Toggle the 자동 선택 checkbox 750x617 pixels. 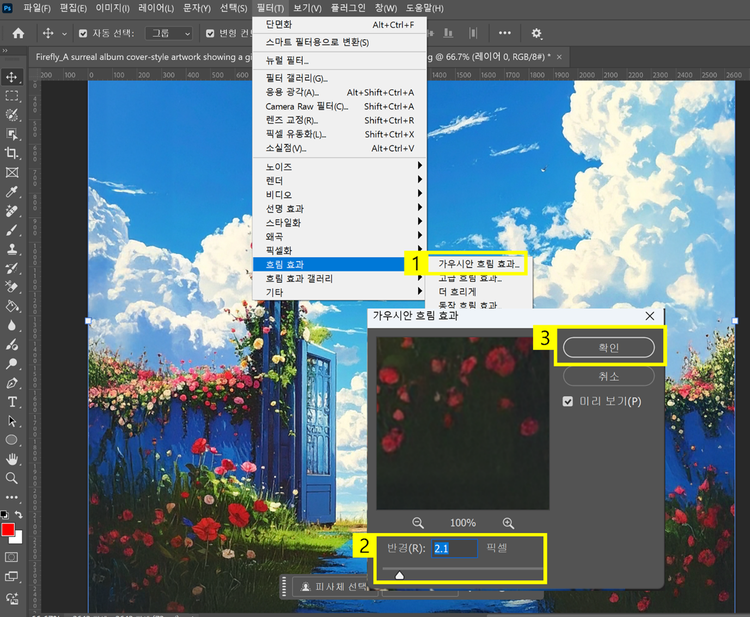click(83, 33)
